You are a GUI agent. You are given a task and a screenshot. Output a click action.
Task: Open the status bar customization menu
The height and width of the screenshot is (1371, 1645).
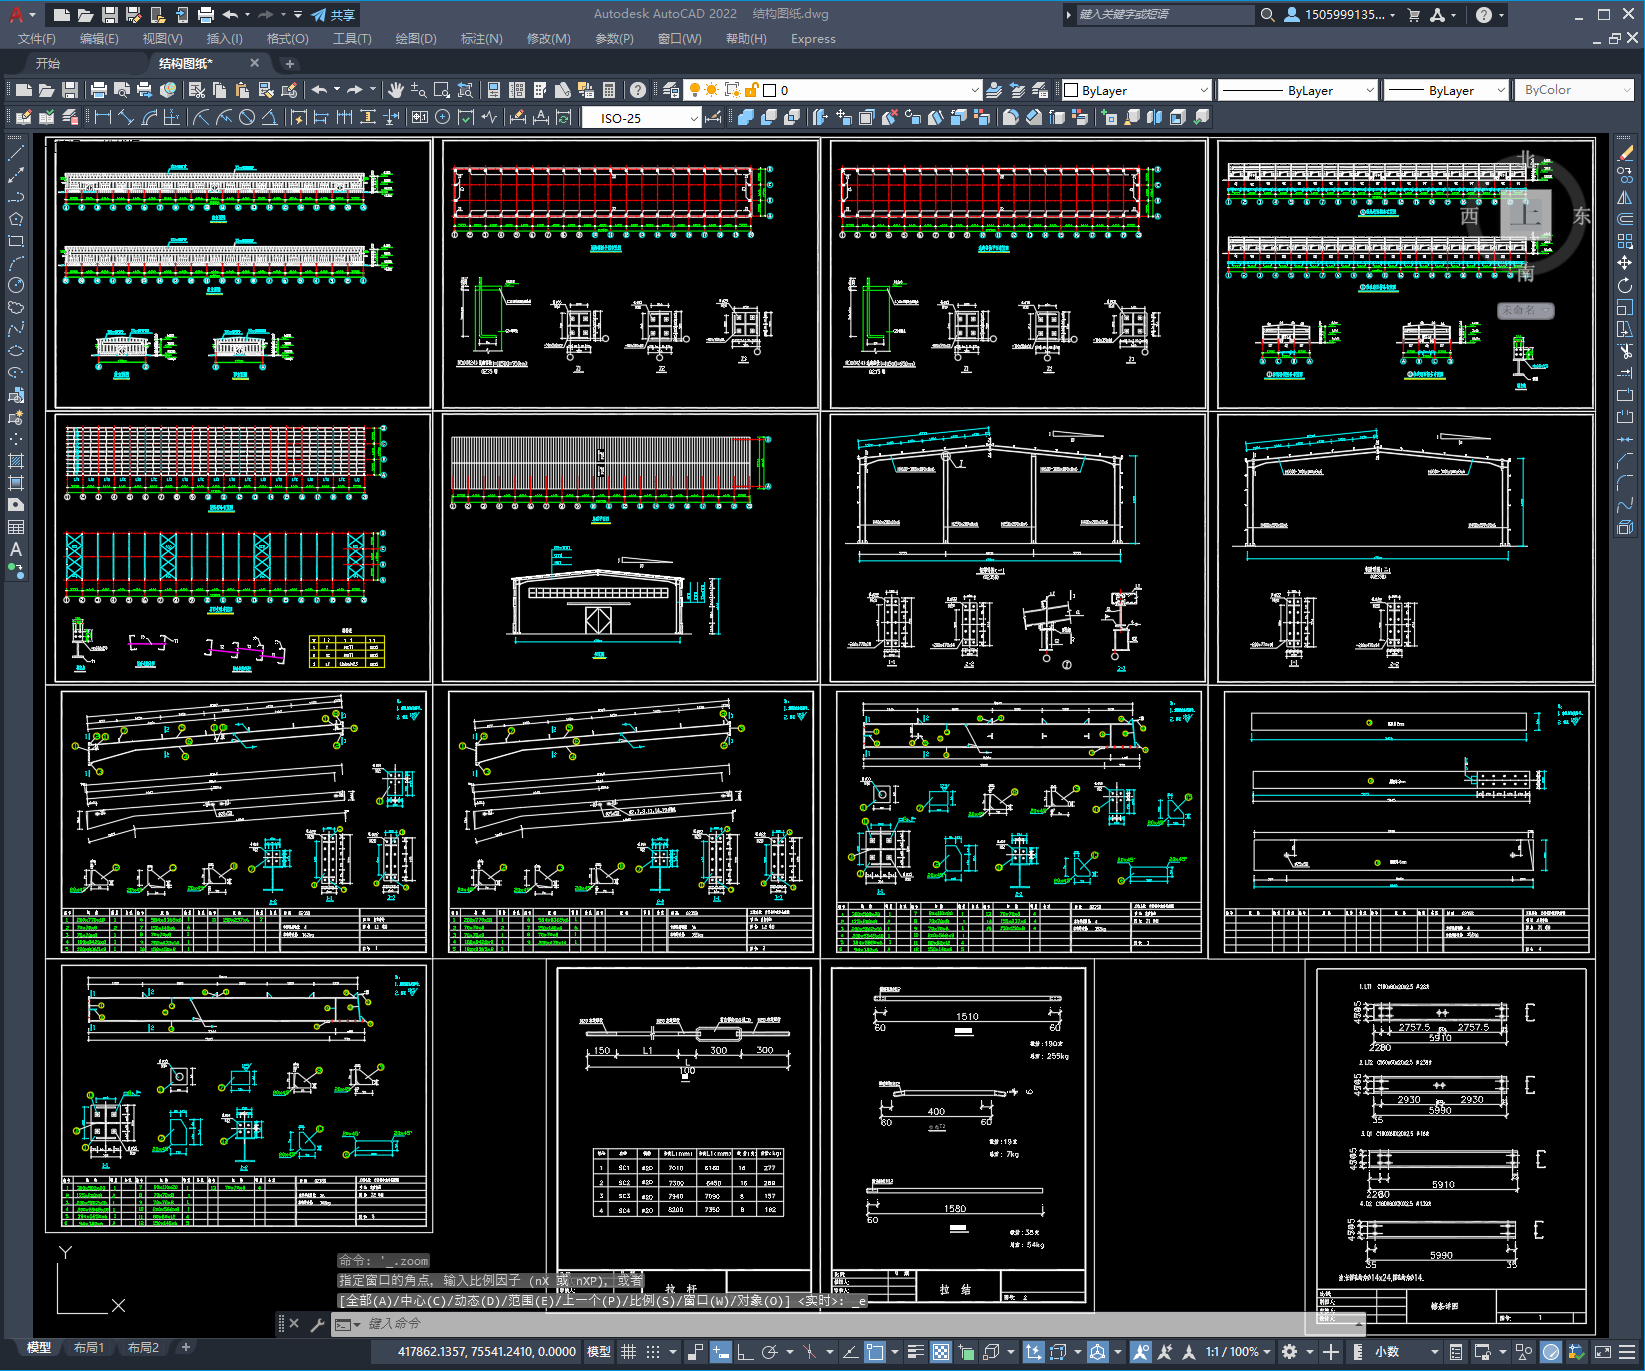[x=1628, y=1351]
